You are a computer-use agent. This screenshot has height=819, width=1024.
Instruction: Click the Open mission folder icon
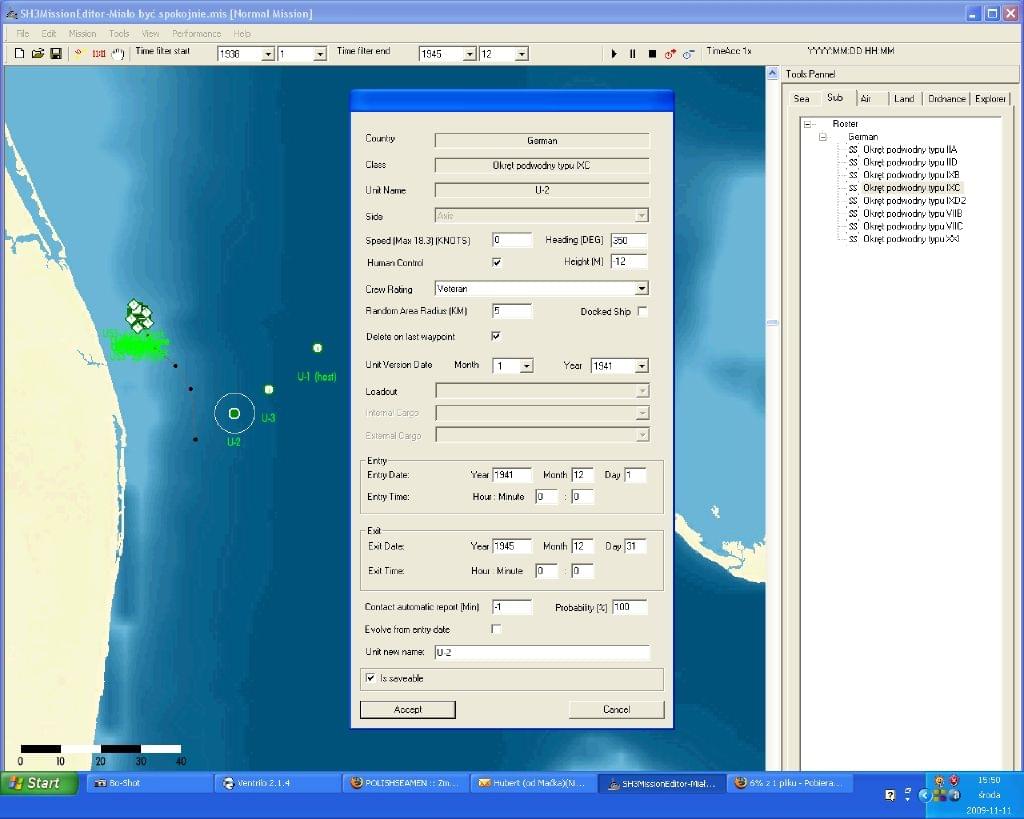37,53
